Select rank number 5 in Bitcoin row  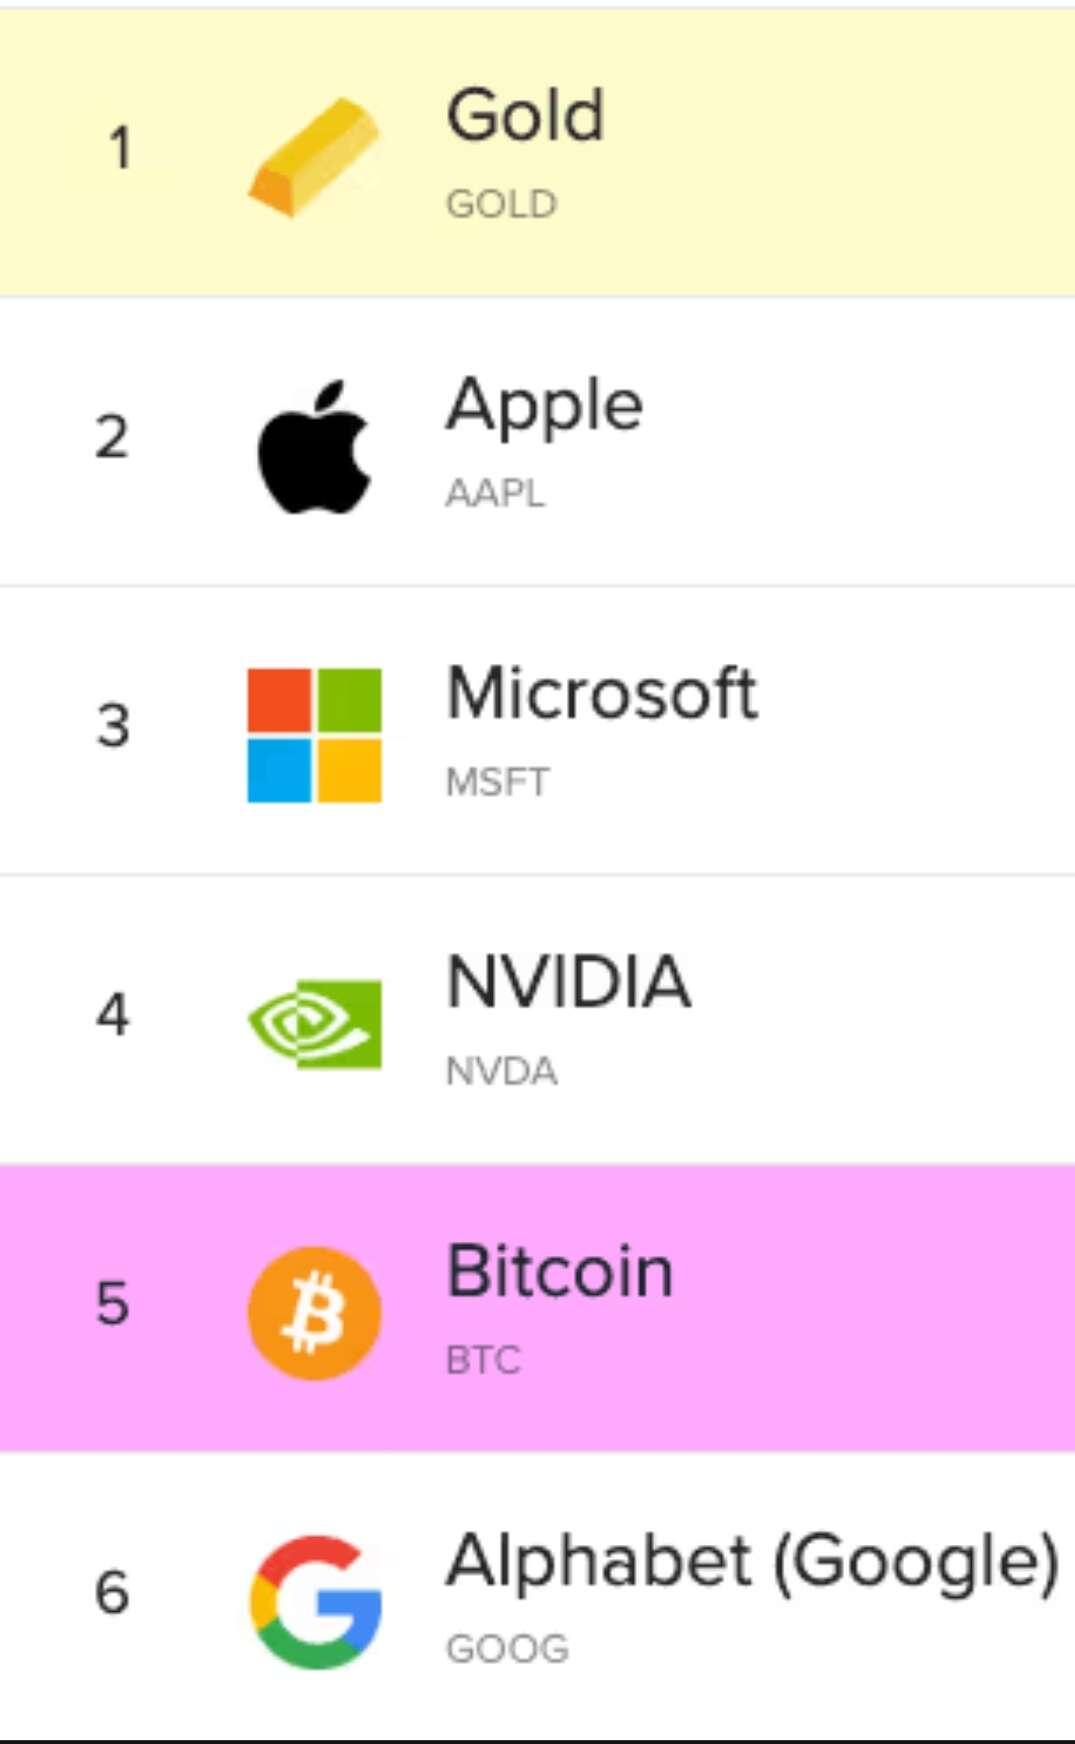point(113,1303)
